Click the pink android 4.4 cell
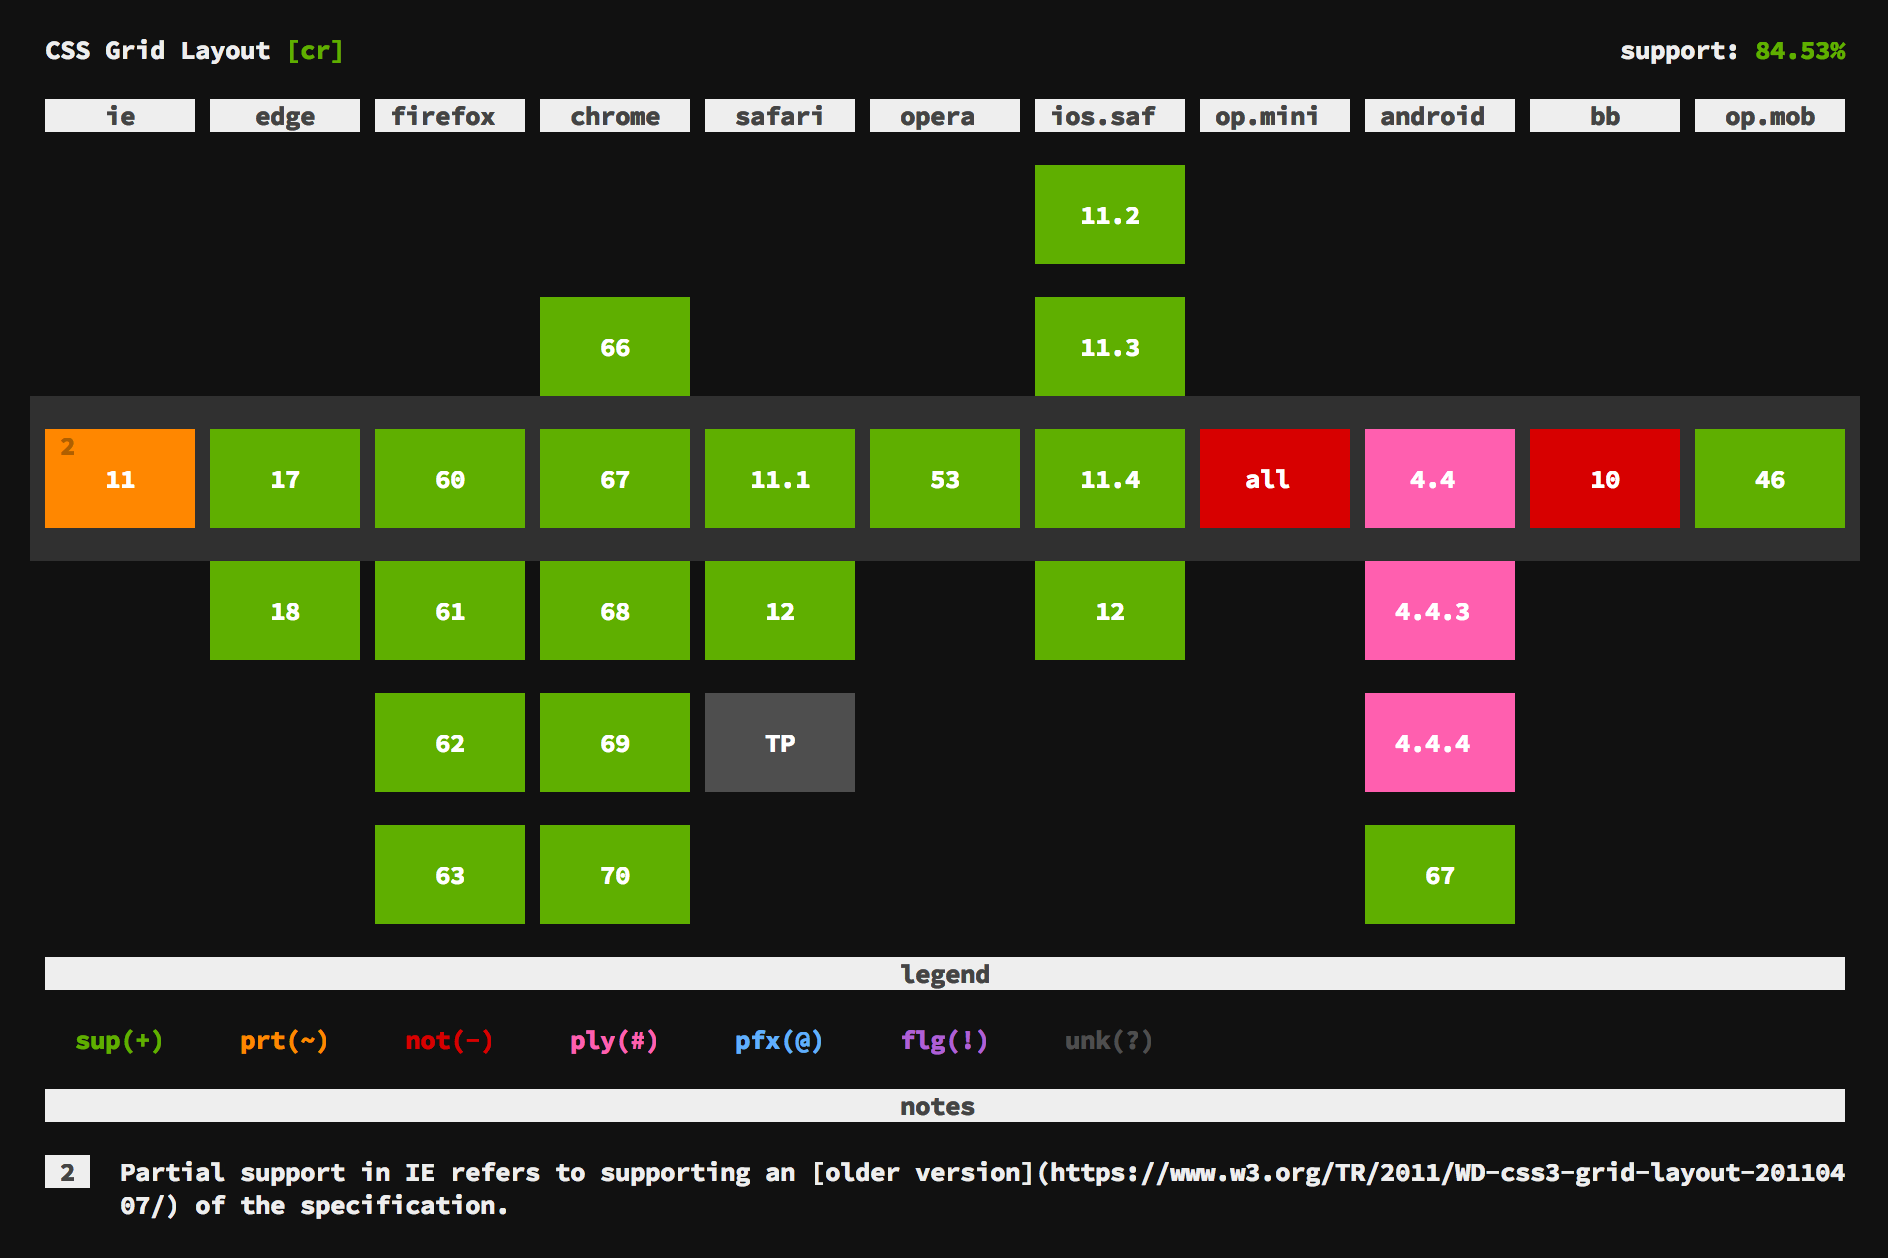The height and width of the screenshot is (1258, 1888). pos(1440,478)
